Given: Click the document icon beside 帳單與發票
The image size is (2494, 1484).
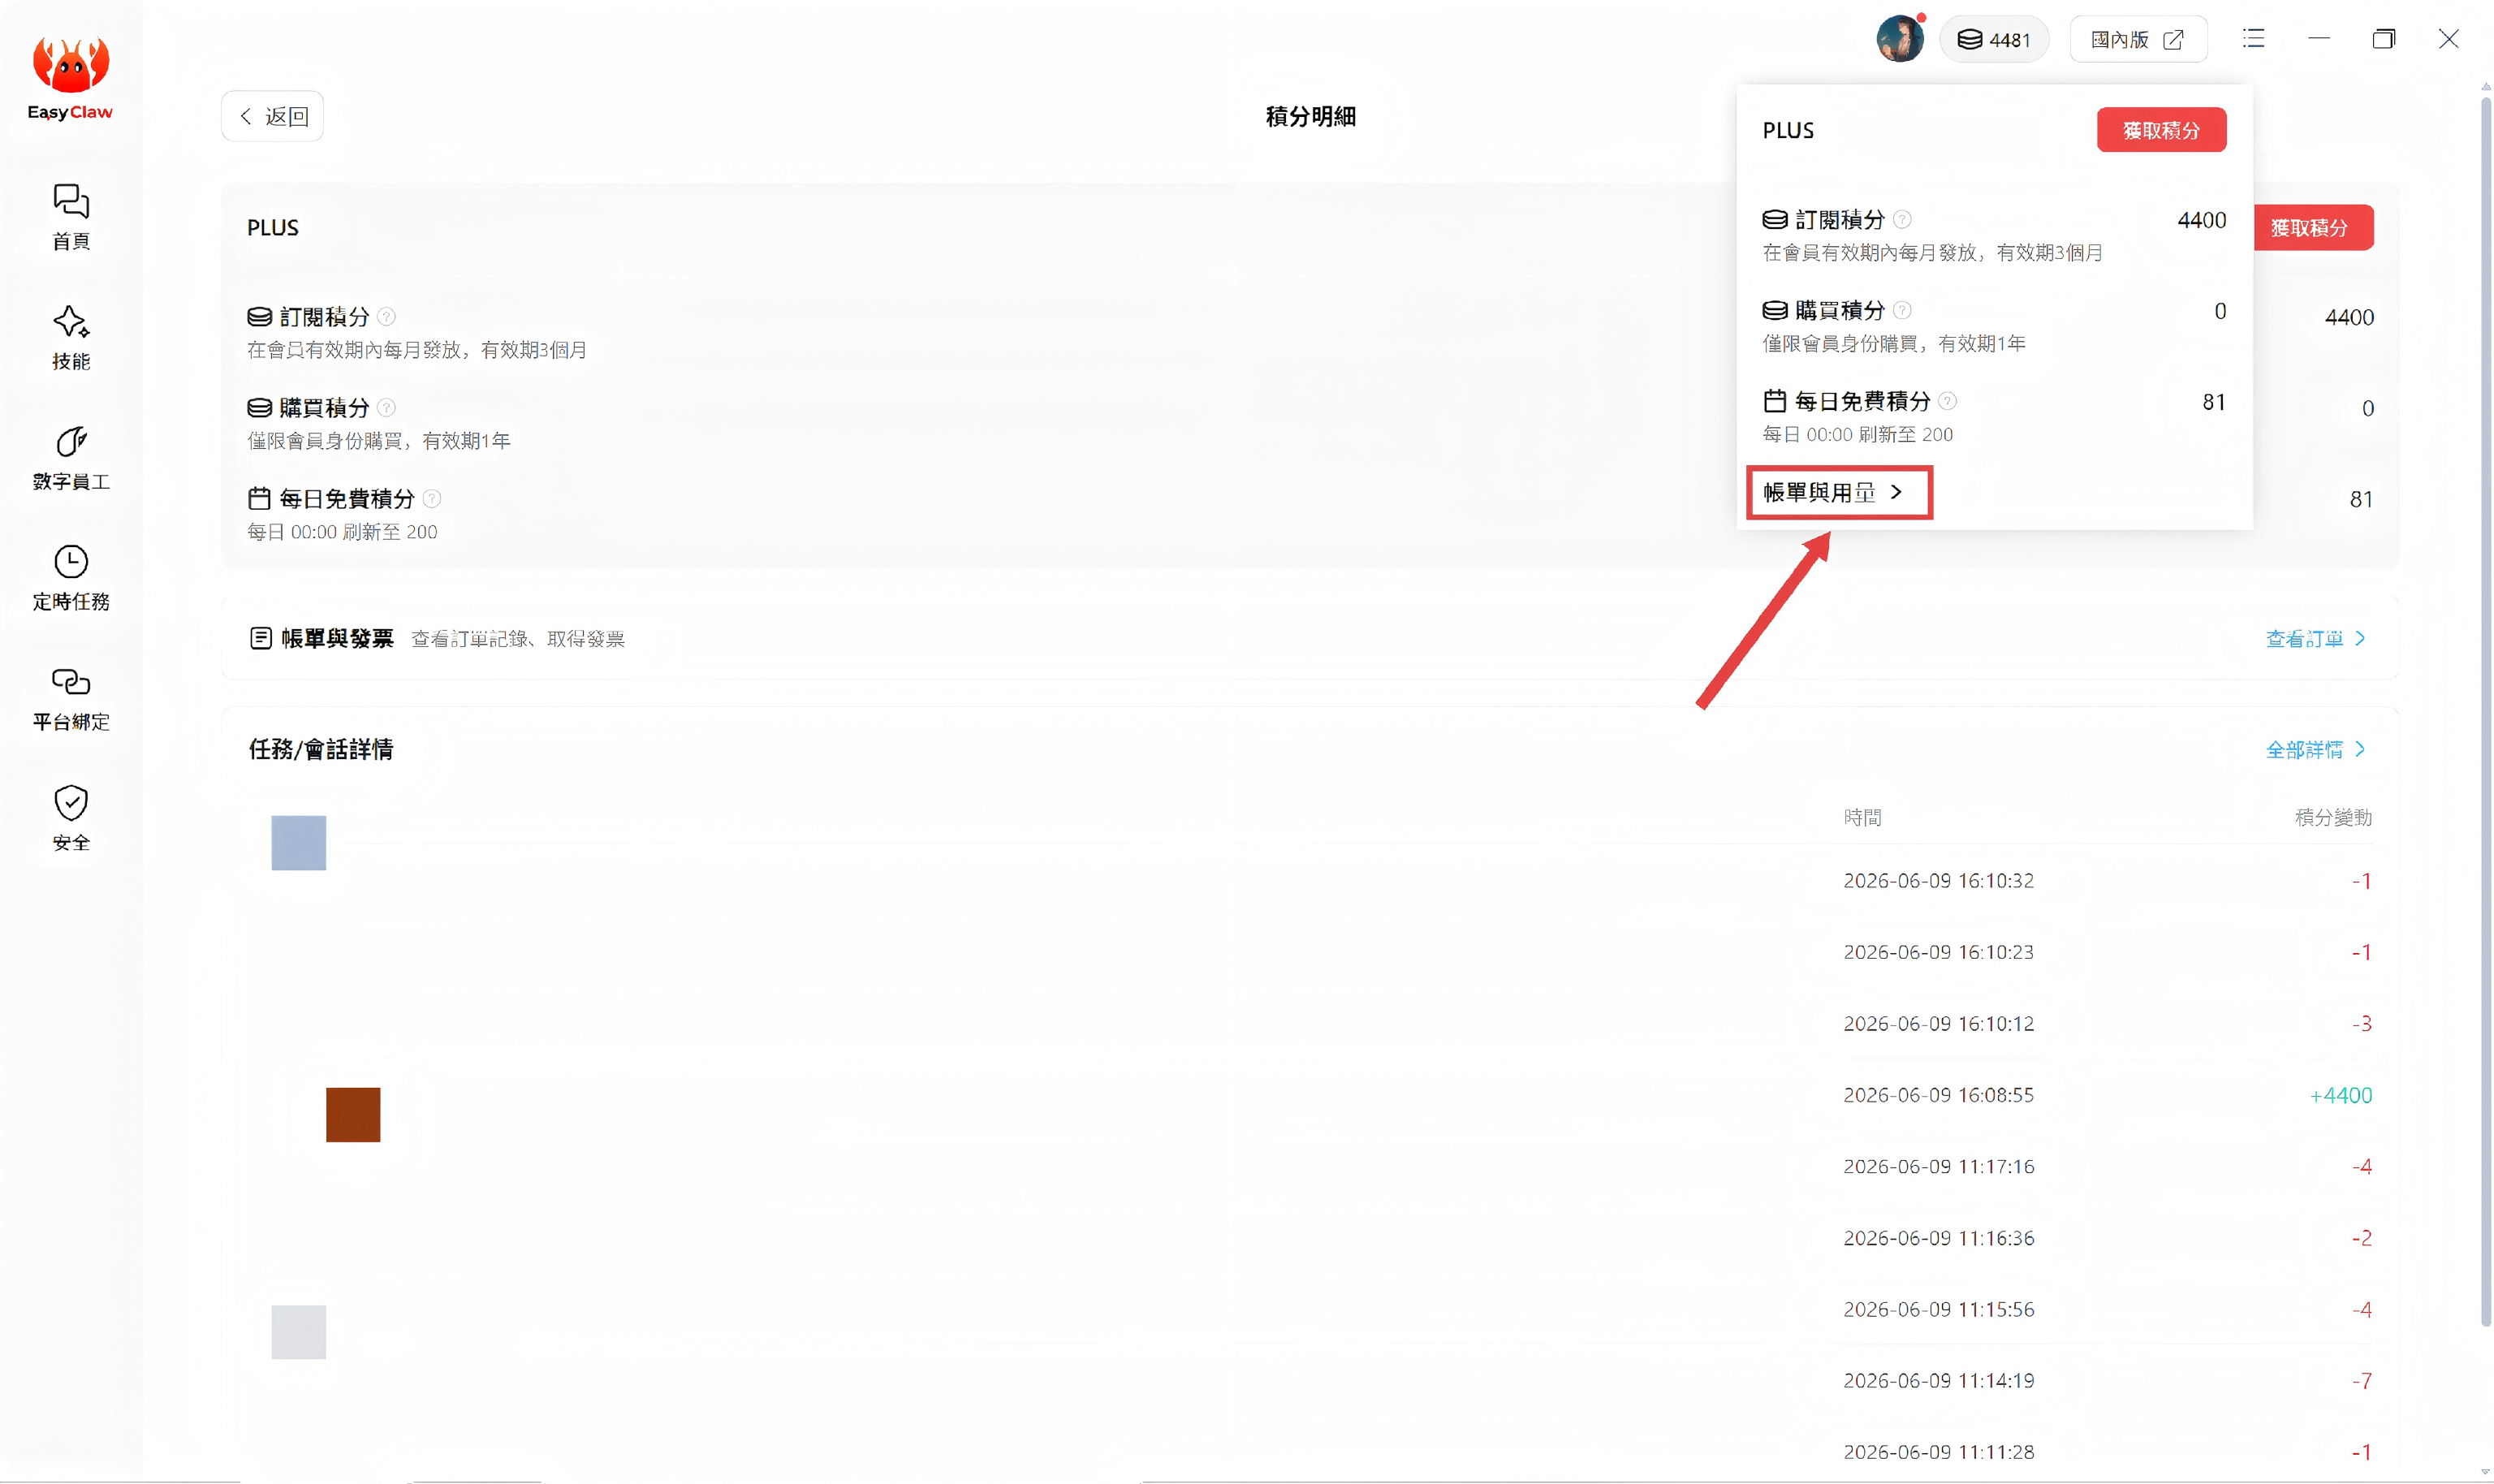Looking at the screenshot, I should tap(260, 638).
